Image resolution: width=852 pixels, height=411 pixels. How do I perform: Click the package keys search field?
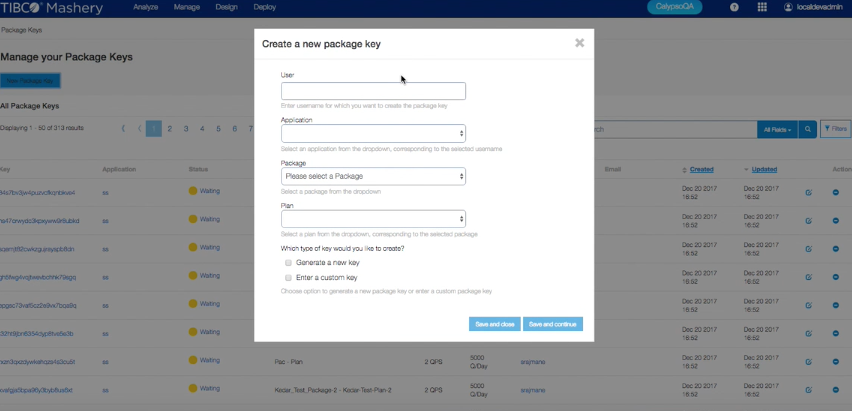click(x=675, y=129)
